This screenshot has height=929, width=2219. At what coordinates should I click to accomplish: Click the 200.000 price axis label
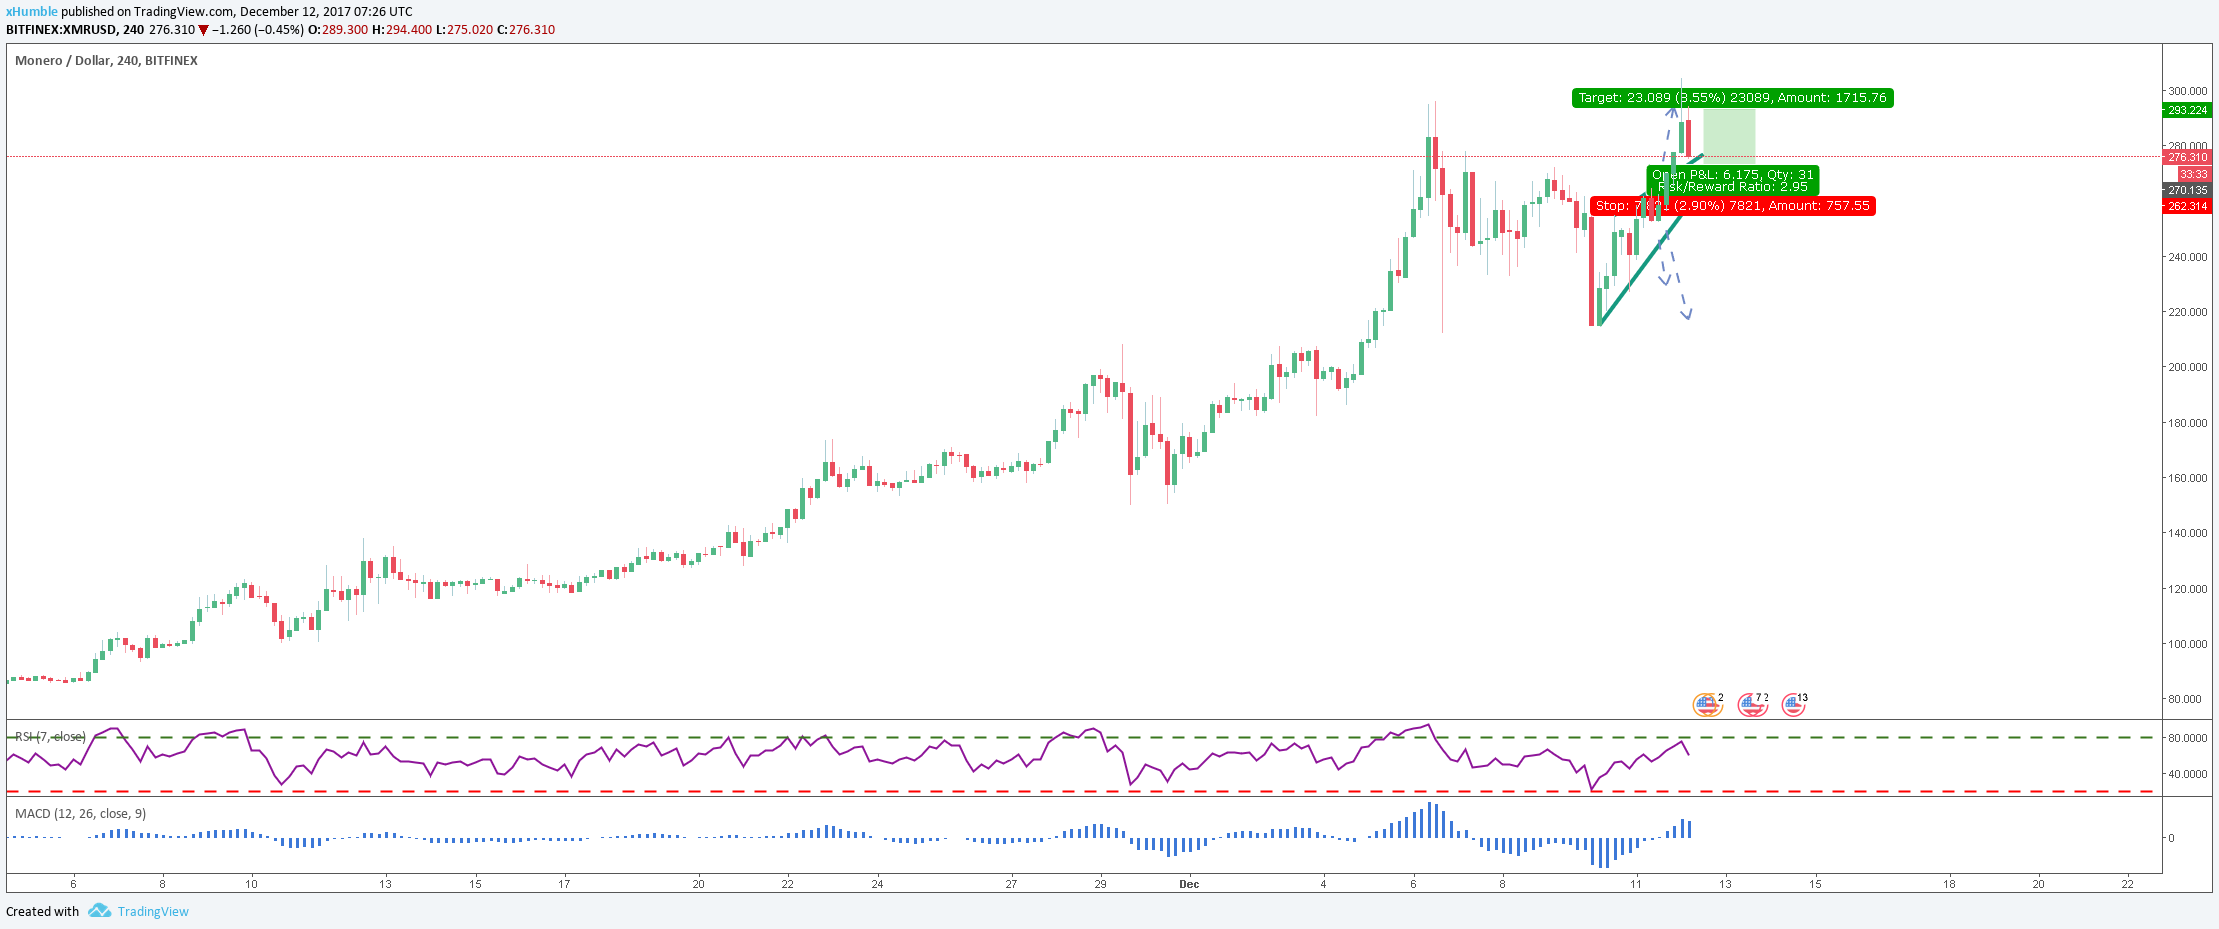[2187, 367]
